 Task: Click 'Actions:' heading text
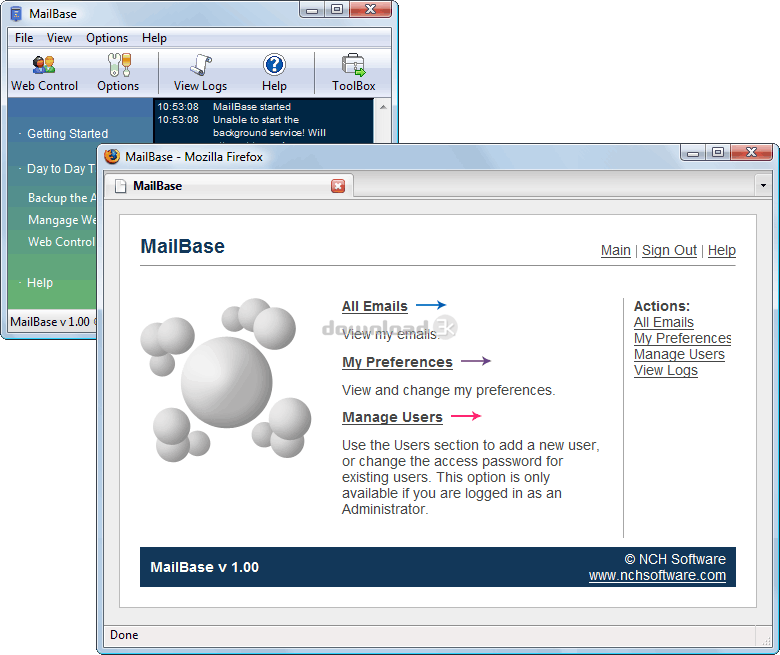[662, 306]
